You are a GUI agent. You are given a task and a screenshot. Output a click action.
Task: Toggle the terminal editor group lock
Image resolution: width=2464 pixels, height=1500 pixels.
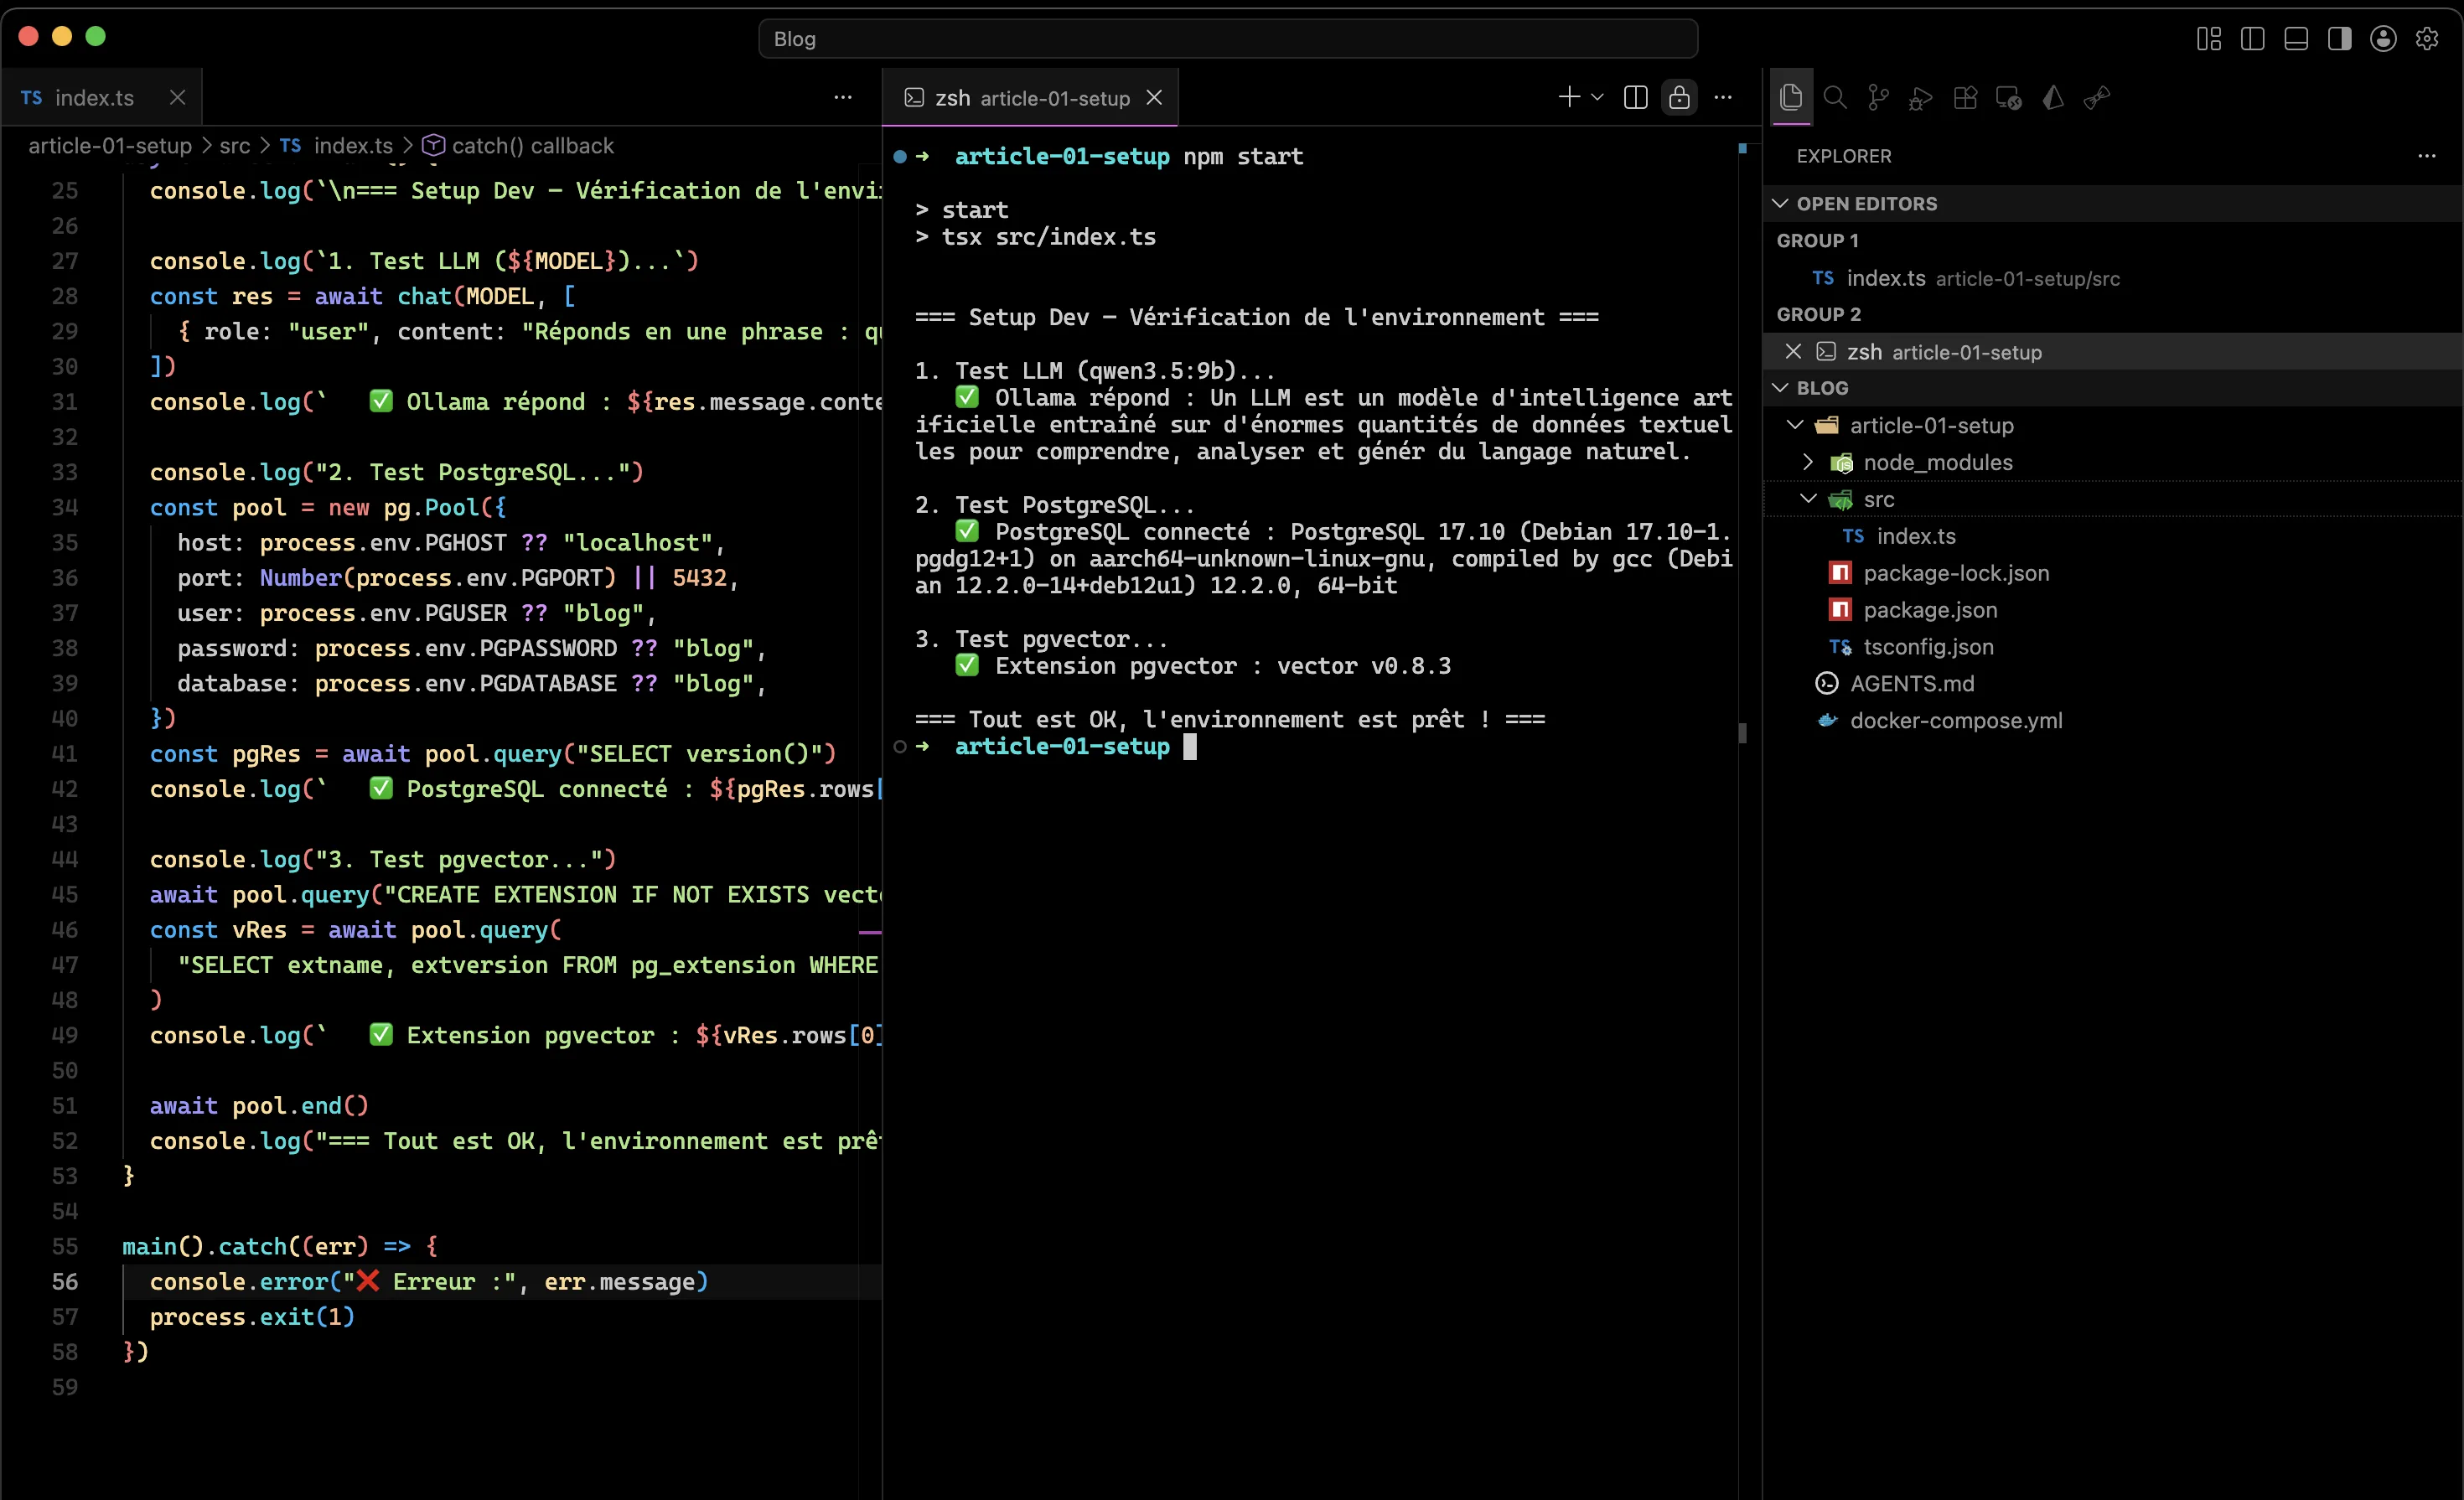1679,97
